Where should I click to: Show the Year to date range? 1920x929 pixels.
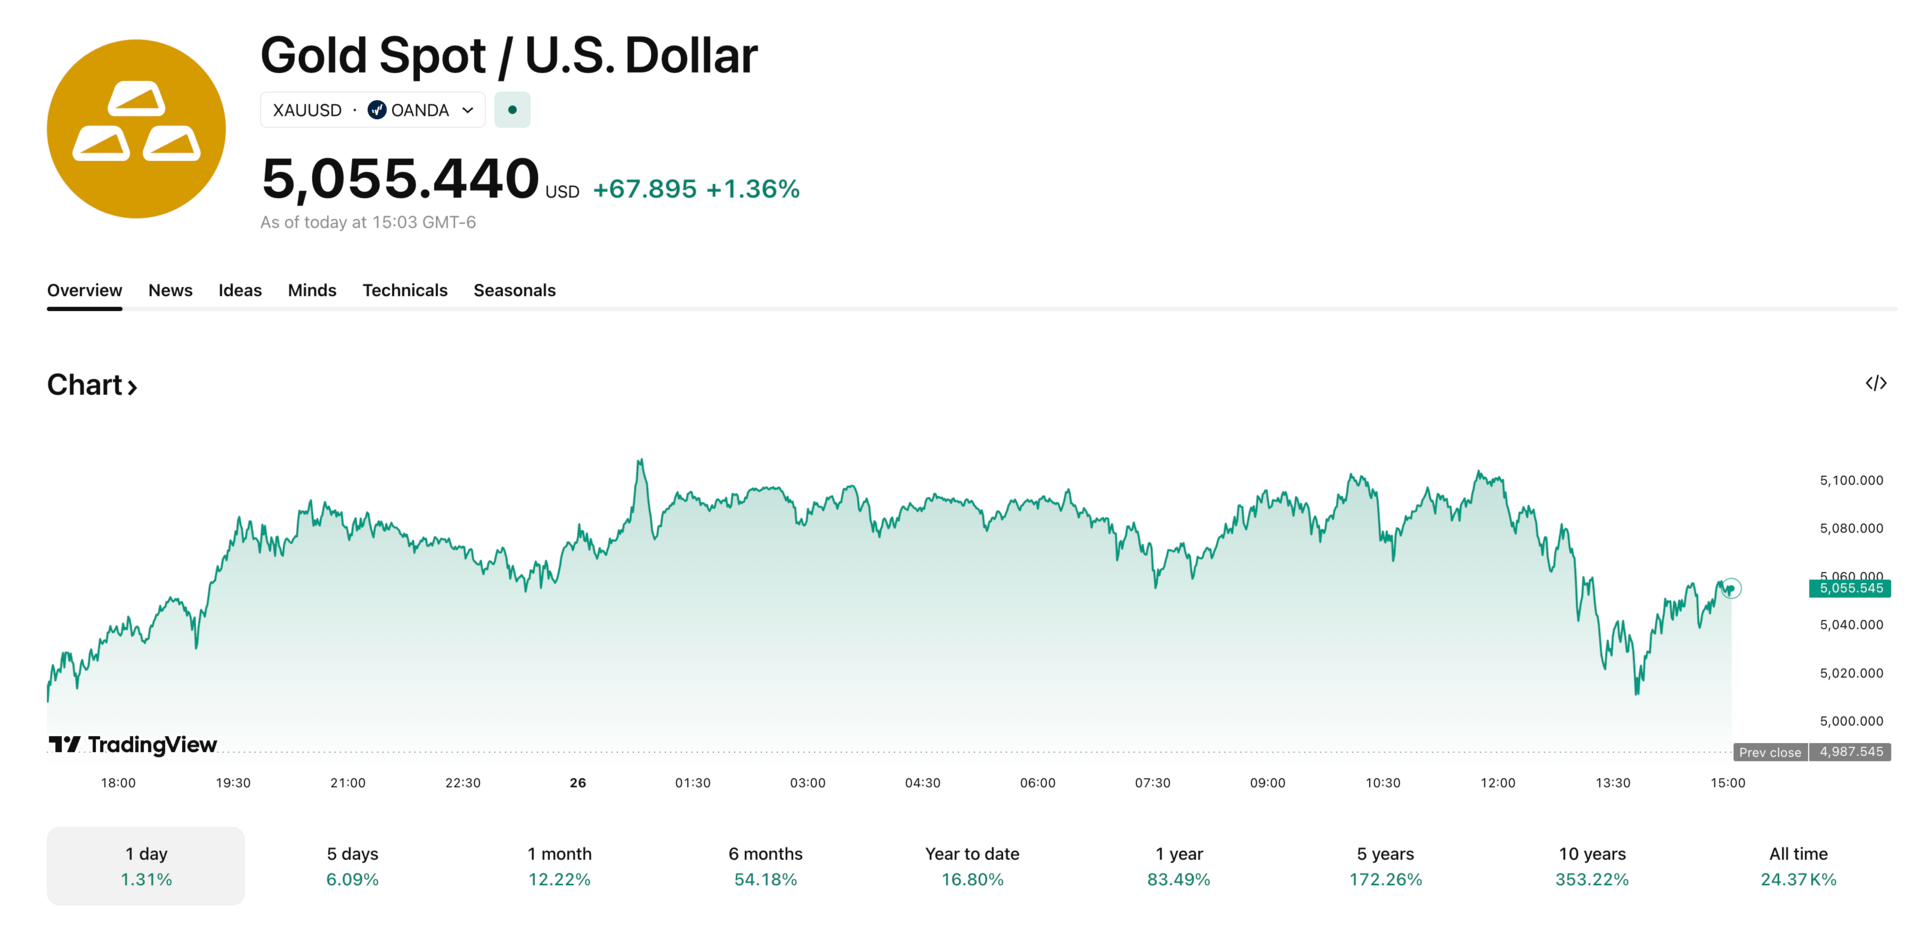pyautogui.click(x=972, y=866)
